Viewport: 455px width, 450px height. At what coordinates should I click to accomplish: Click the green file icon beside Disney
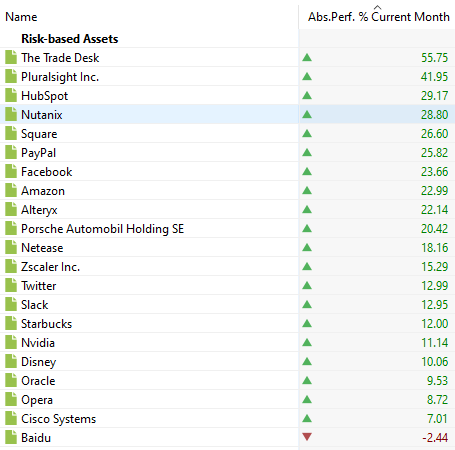(x=11, y=361)
